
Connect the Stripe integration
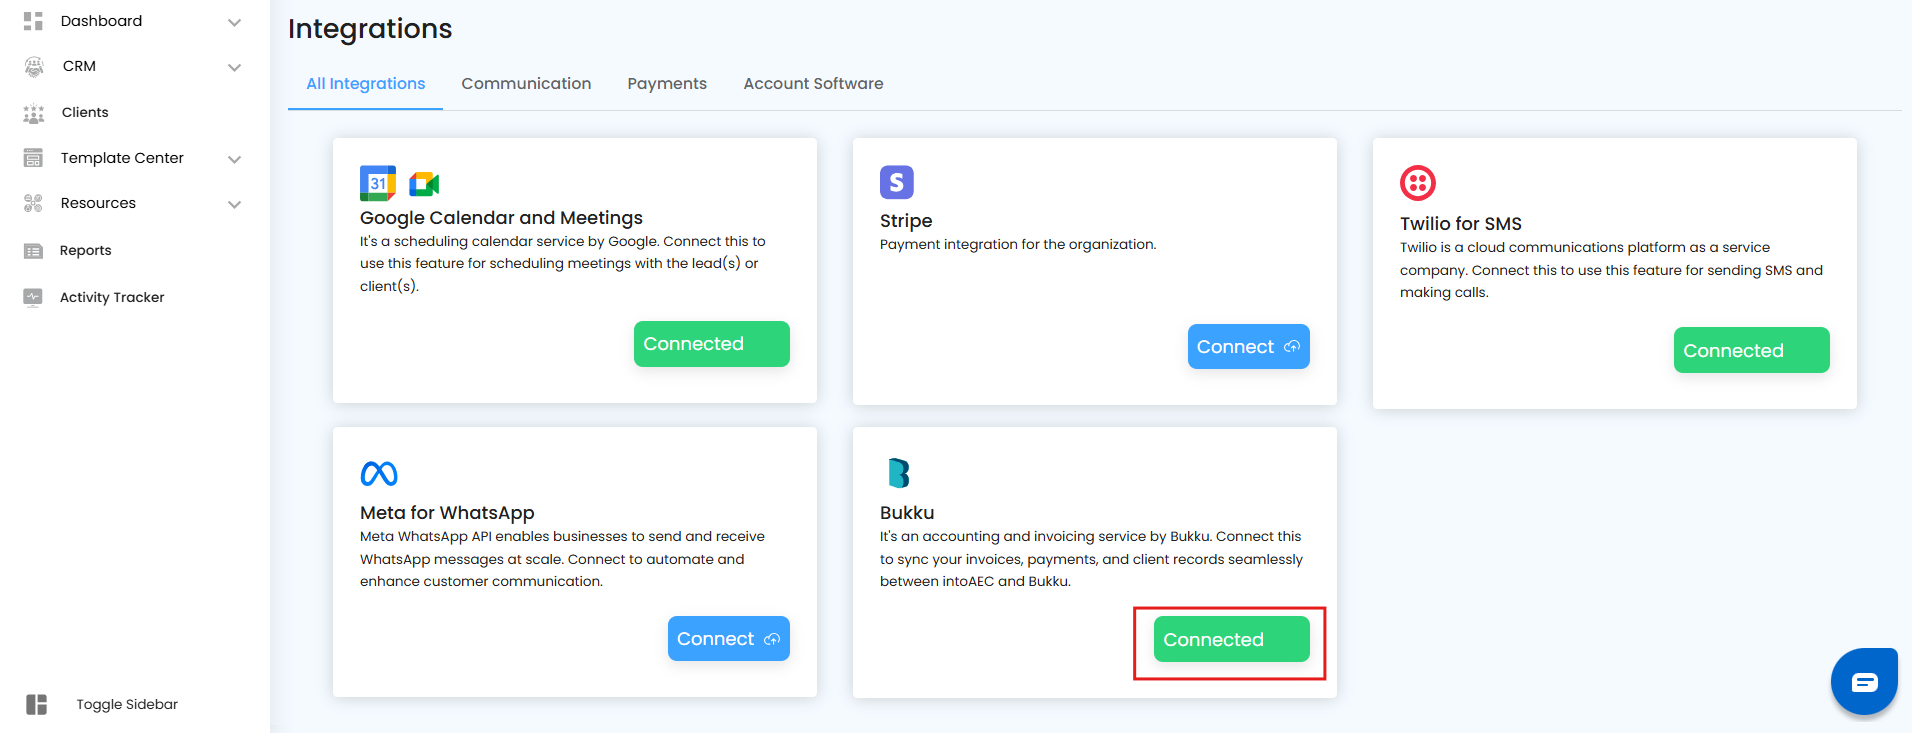click(x=1248, y=347)
